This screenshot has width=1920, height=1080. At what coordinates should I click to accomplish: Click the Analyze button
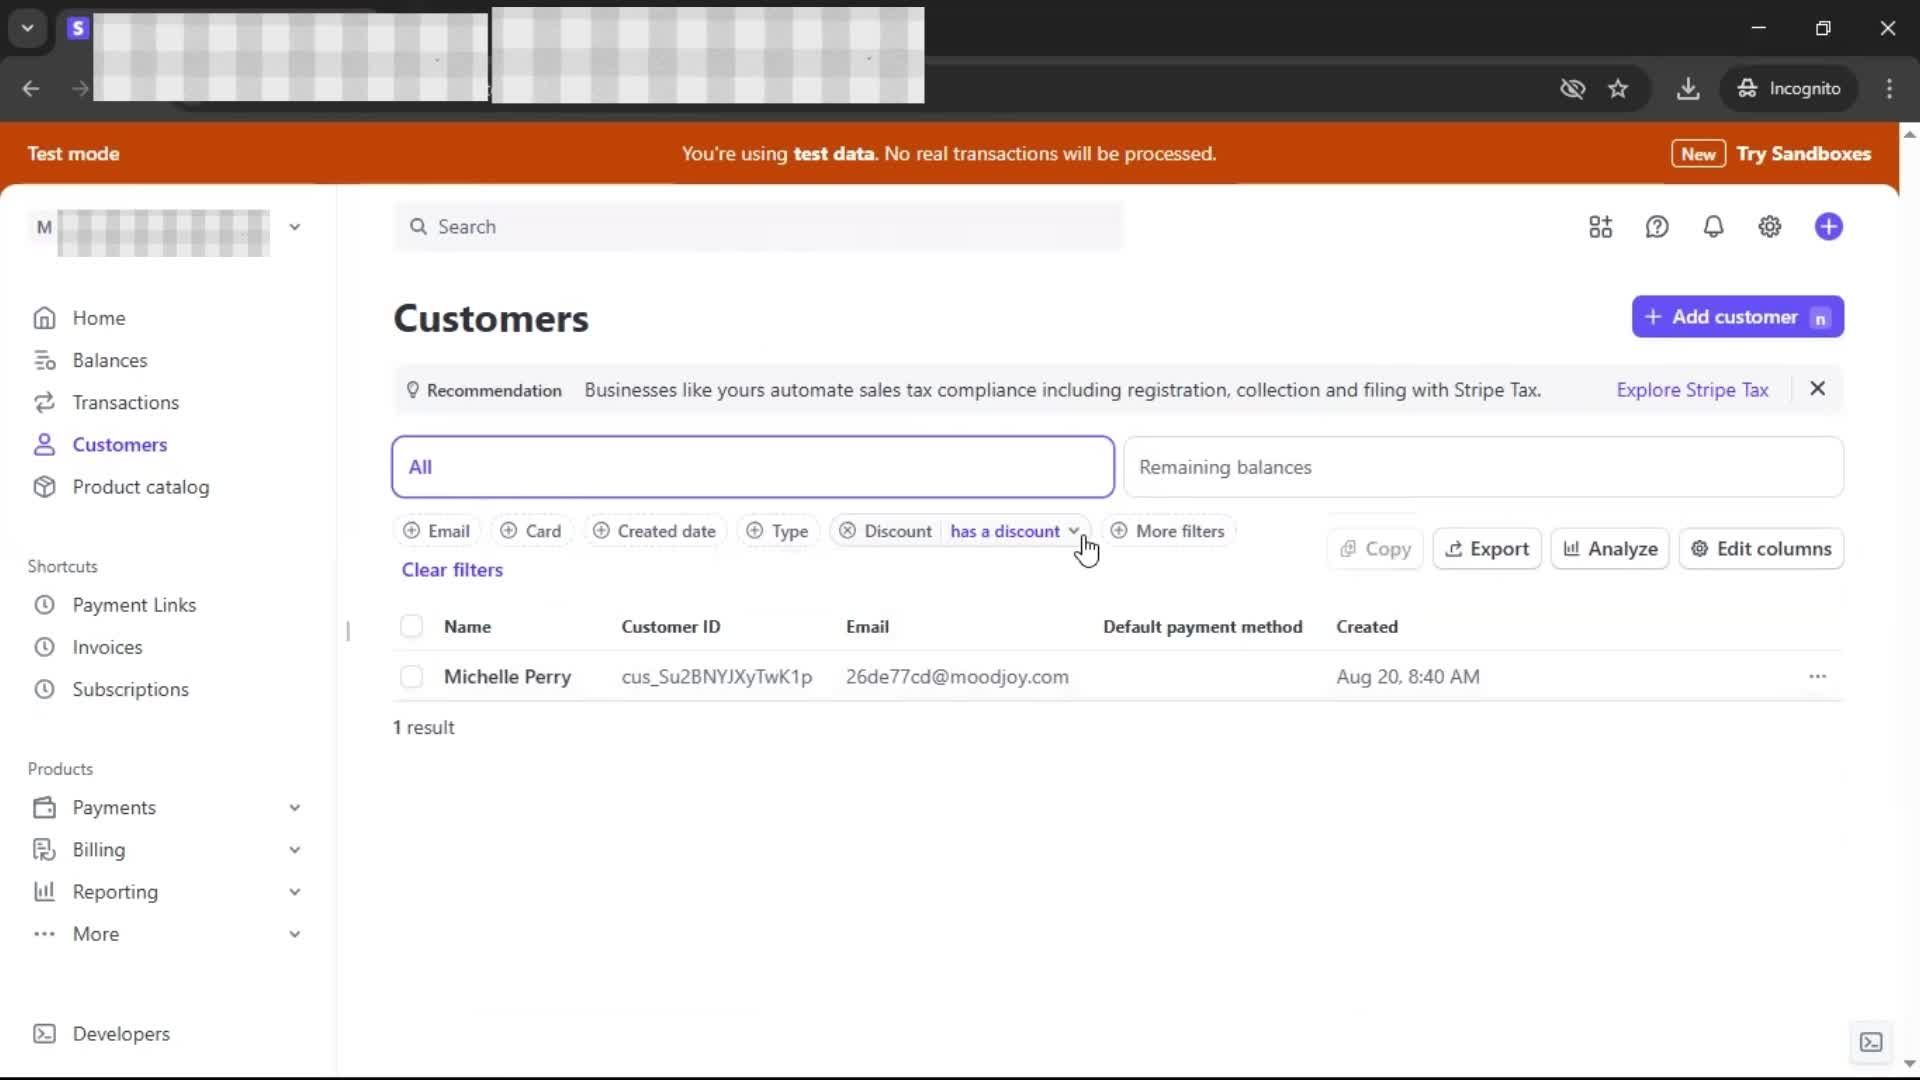click(1610, 549)
